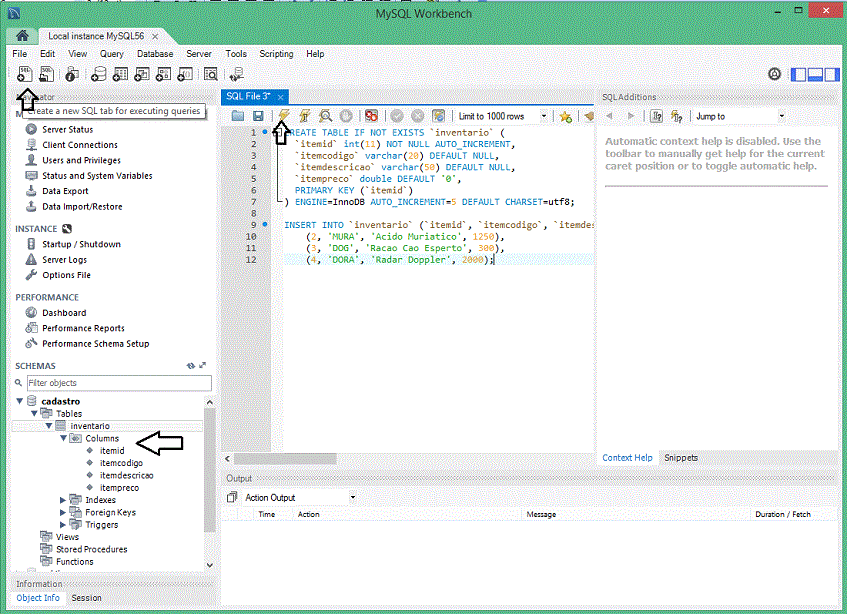The width and height of the screenshot is (847, 614).
Task: Click the editor horizontal scrollbar thumb
Action: pyautogui.click(x=285, y=459)
